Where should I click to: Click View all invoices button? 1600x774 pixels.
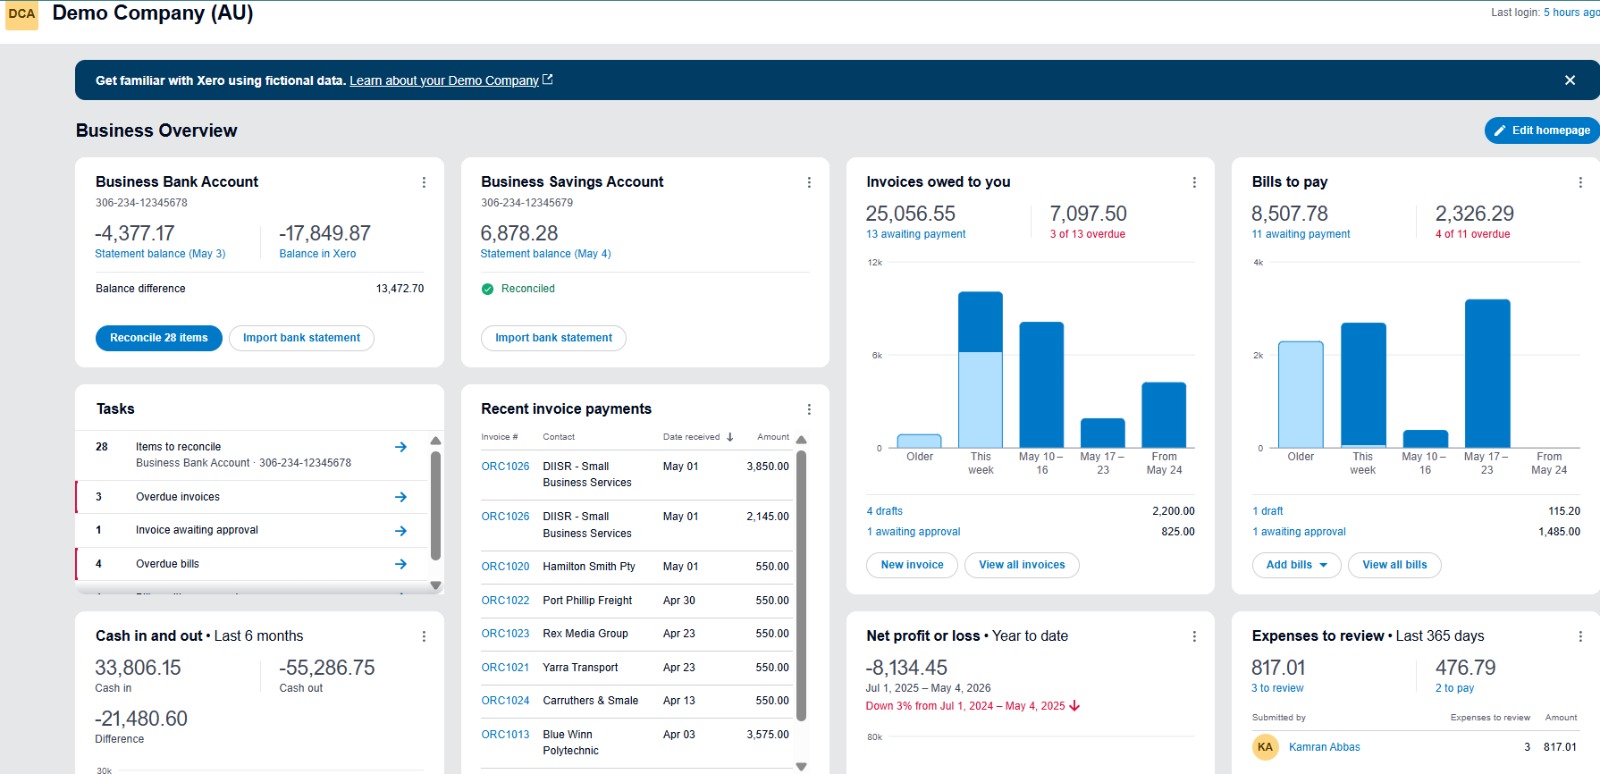pos(1022,565)
